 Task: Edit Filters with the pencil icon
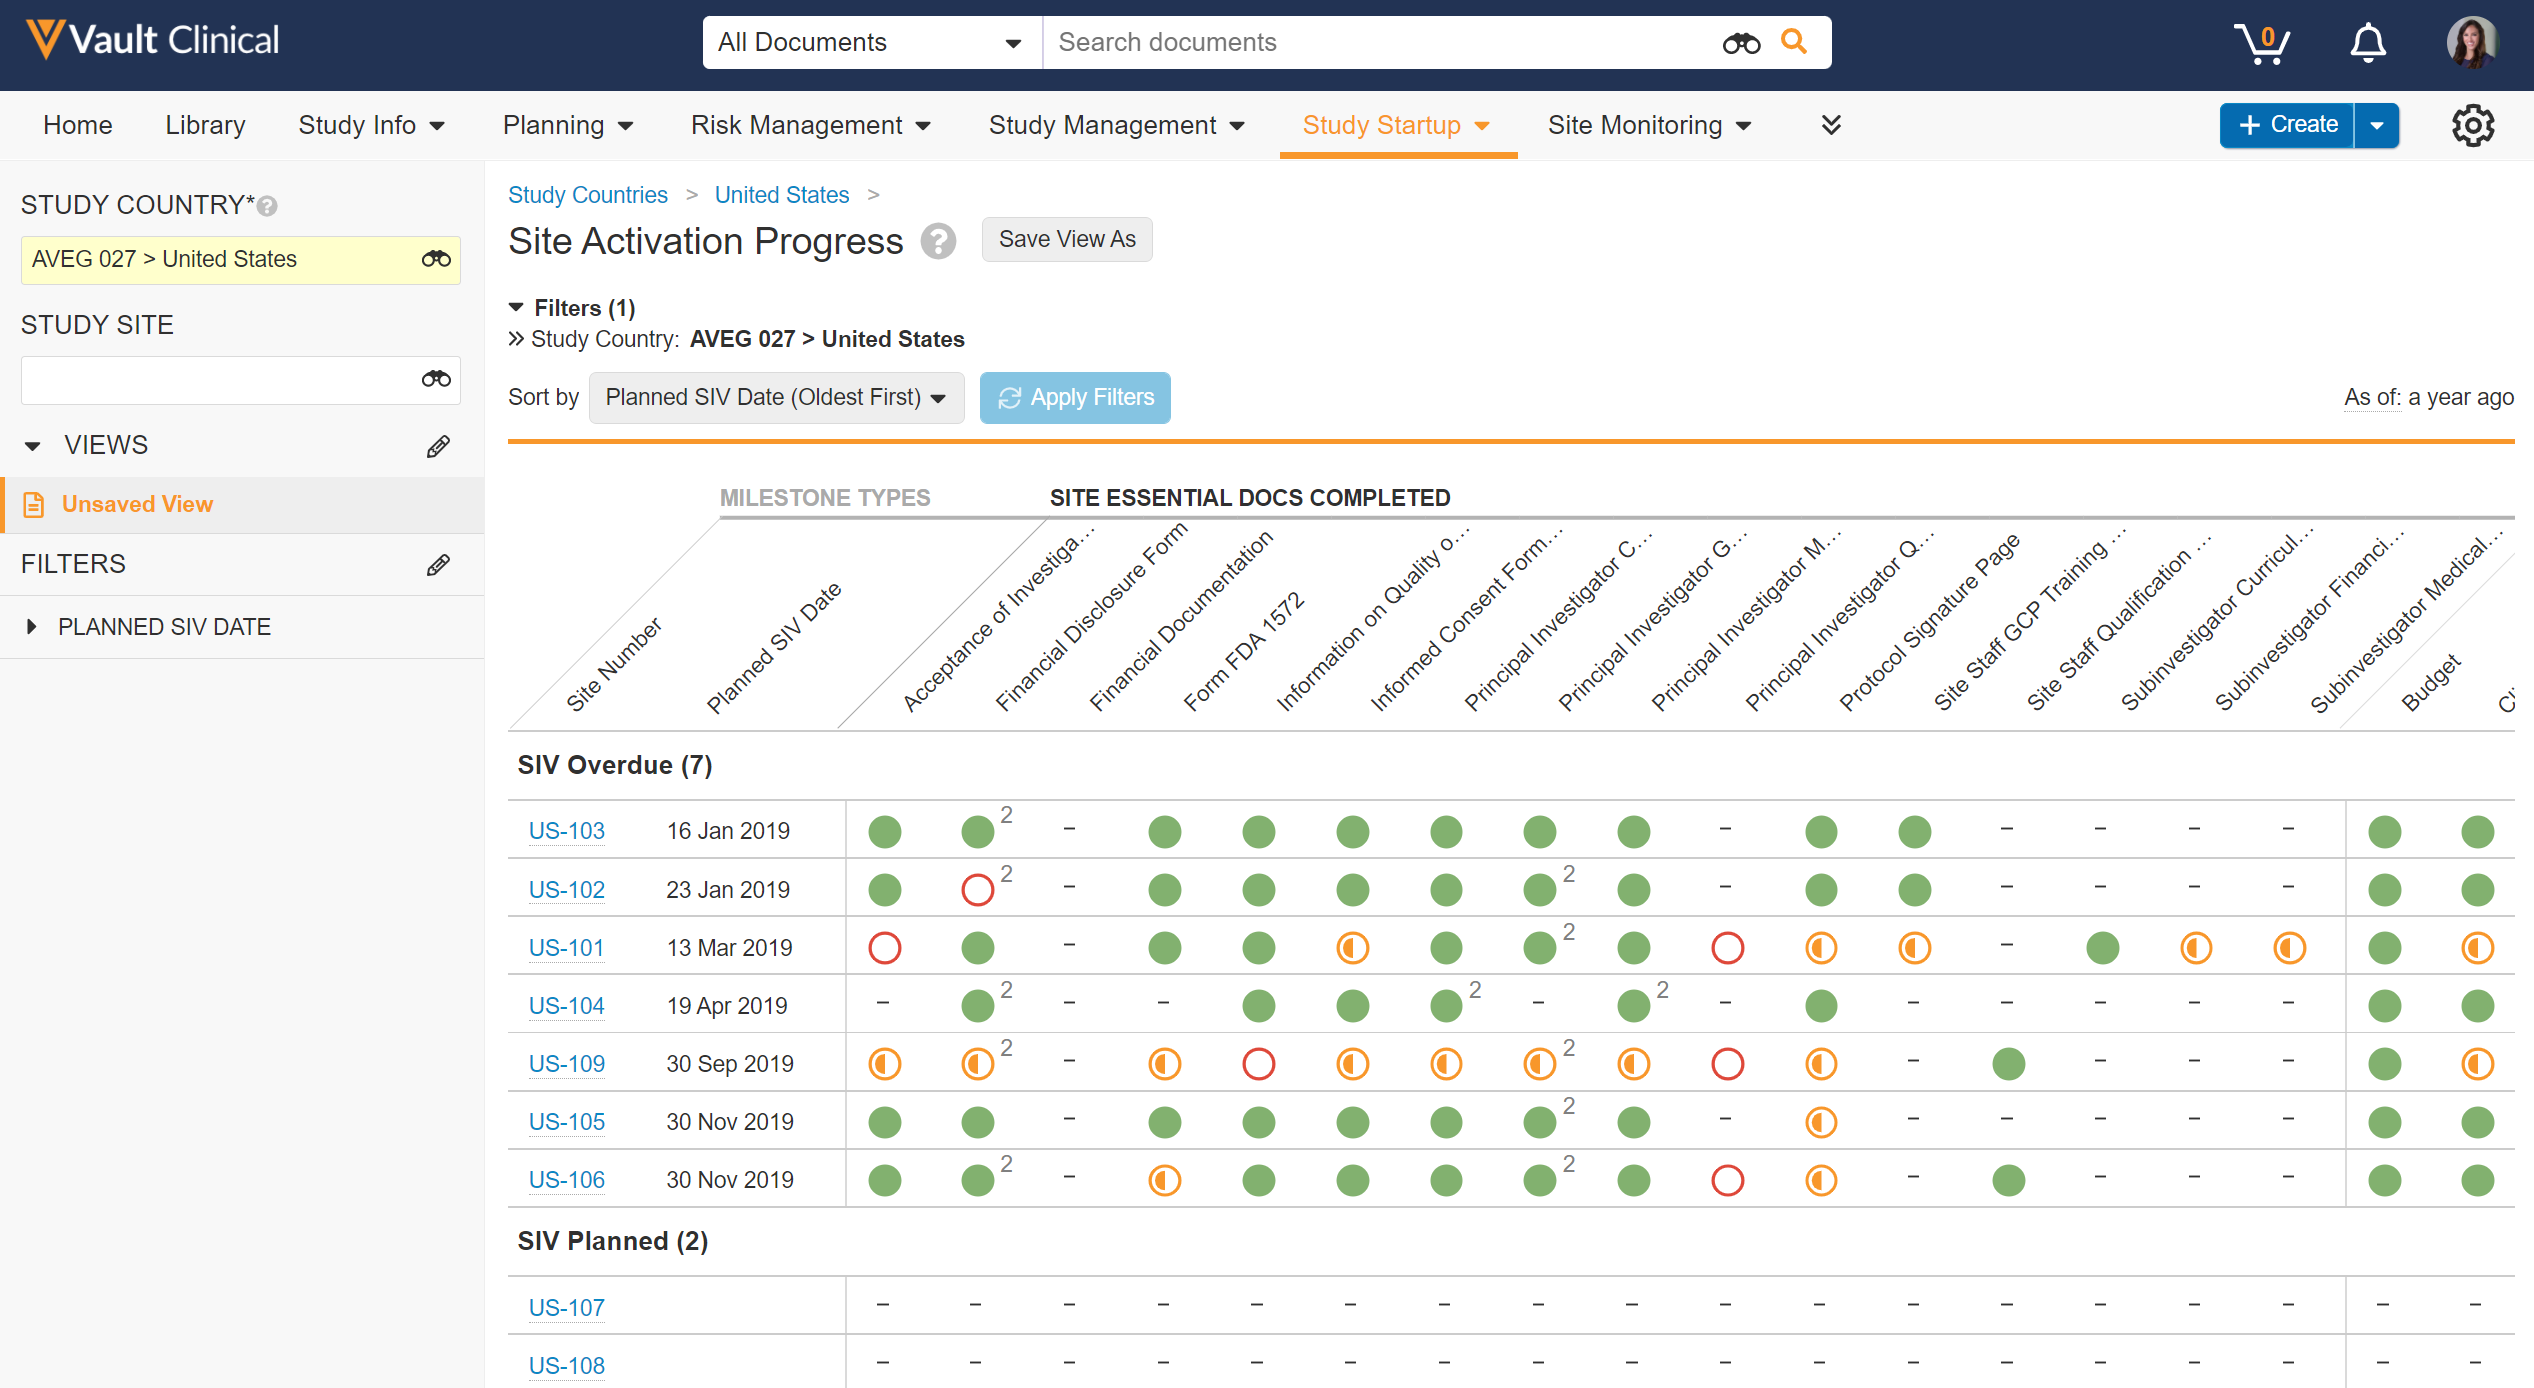point(438,565)
